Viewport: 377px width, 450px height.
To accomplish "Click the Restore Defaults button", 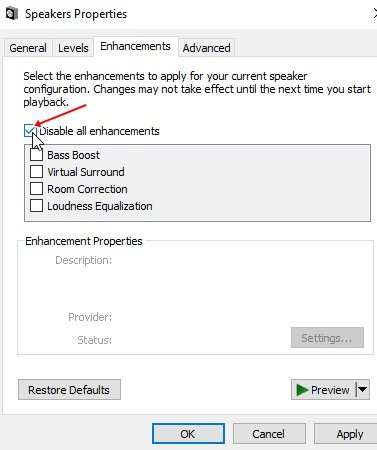I will (69, 390).
